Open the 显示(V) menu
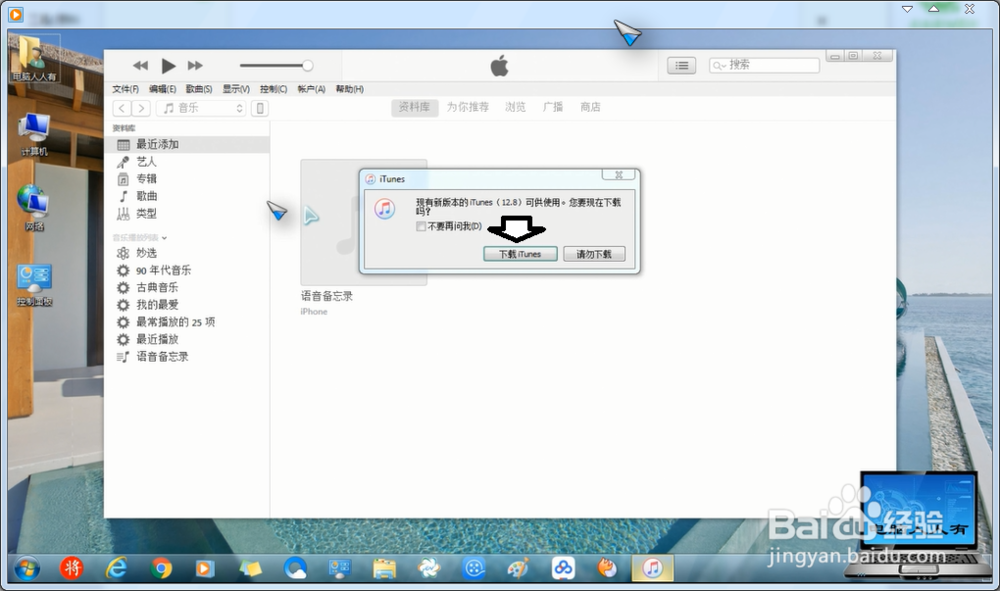Viewport: 1000px width, 591px height. coord(236,89)
